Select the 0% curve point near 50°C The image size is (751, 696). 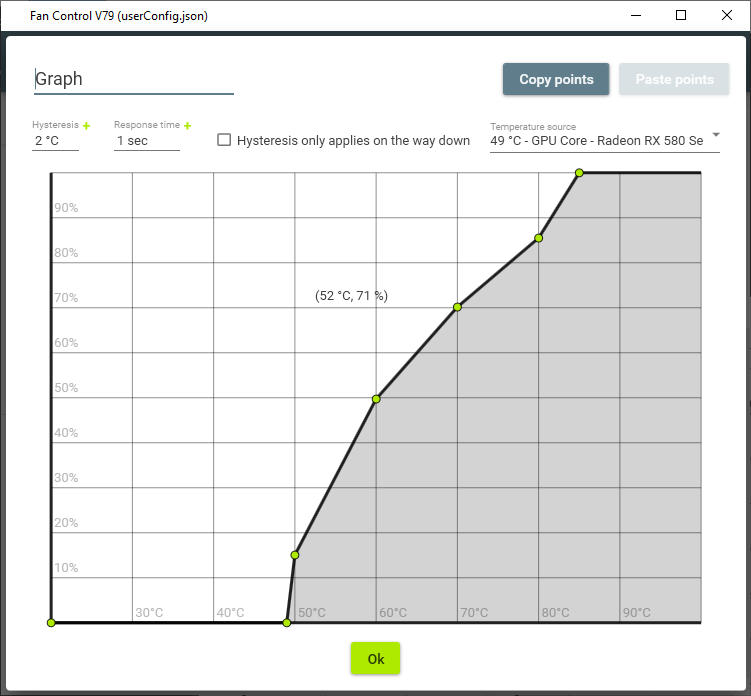point(287,623)
